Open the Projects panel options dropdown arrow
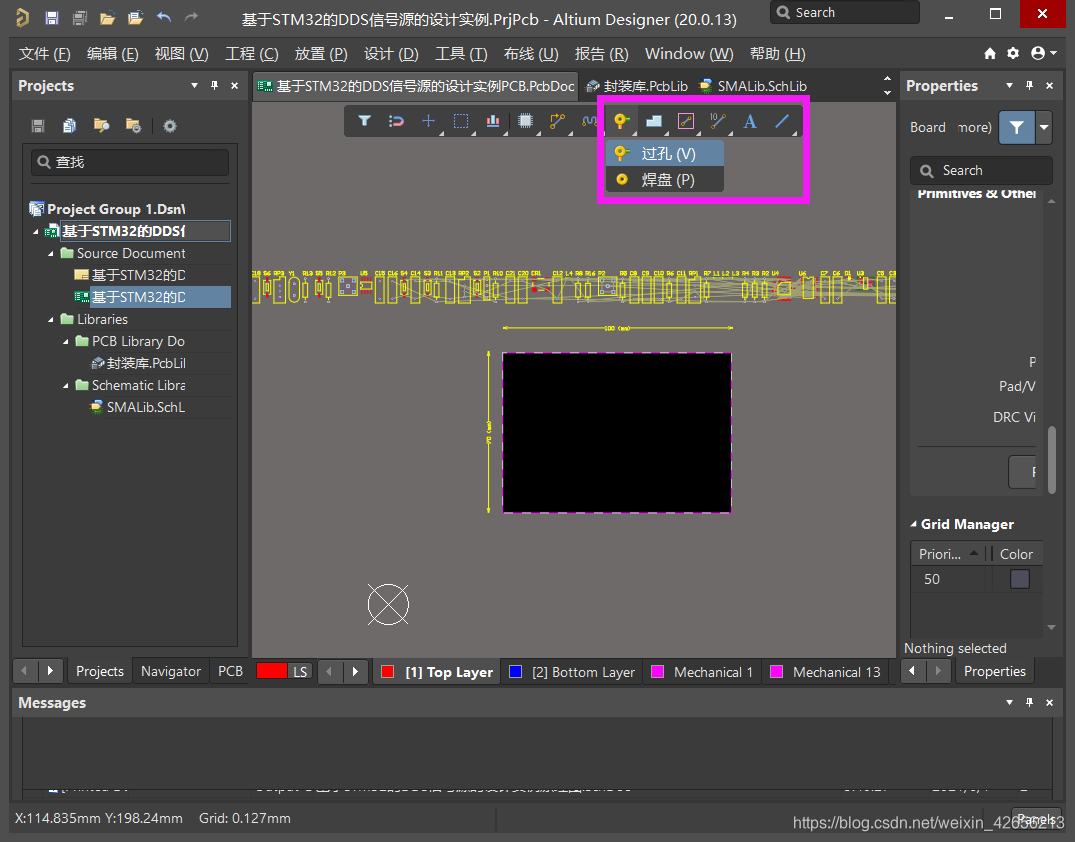Viewport: 1075px width, 842px height. pyautogui.click(x=195, y=86)
